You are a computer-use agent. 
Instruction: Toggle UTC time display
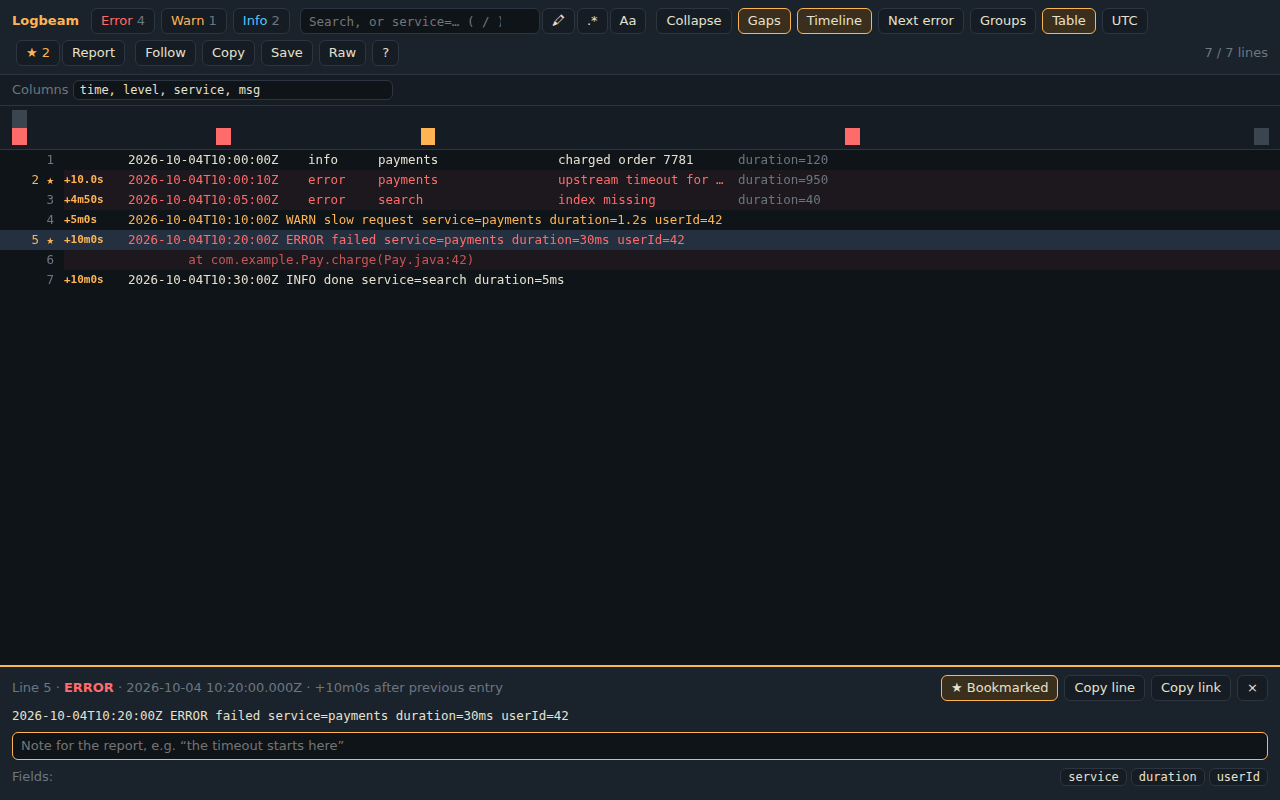1125,21
